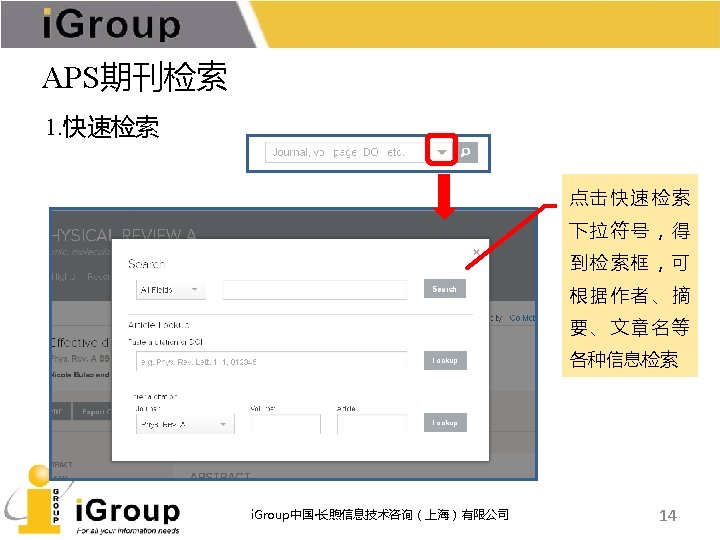Viewport: 720px width, 540px height.
Task: Click the iGroup header logo text
Action: pyautogui.click(x=112, y=24)
